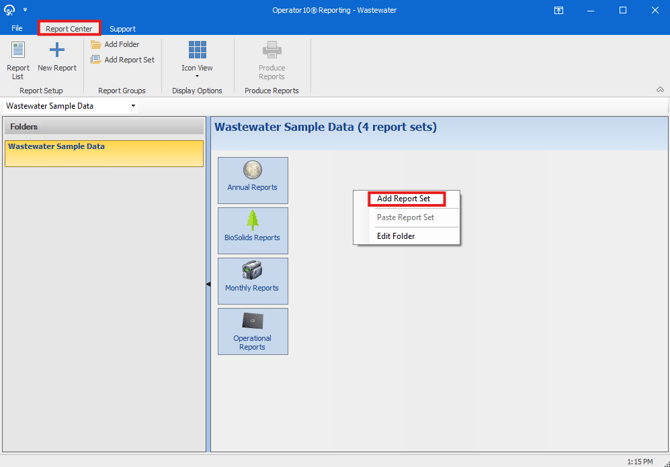Collapse the Folders panel splitter arrow
Viewport: 670px width, 467px height.
(208, 285)
